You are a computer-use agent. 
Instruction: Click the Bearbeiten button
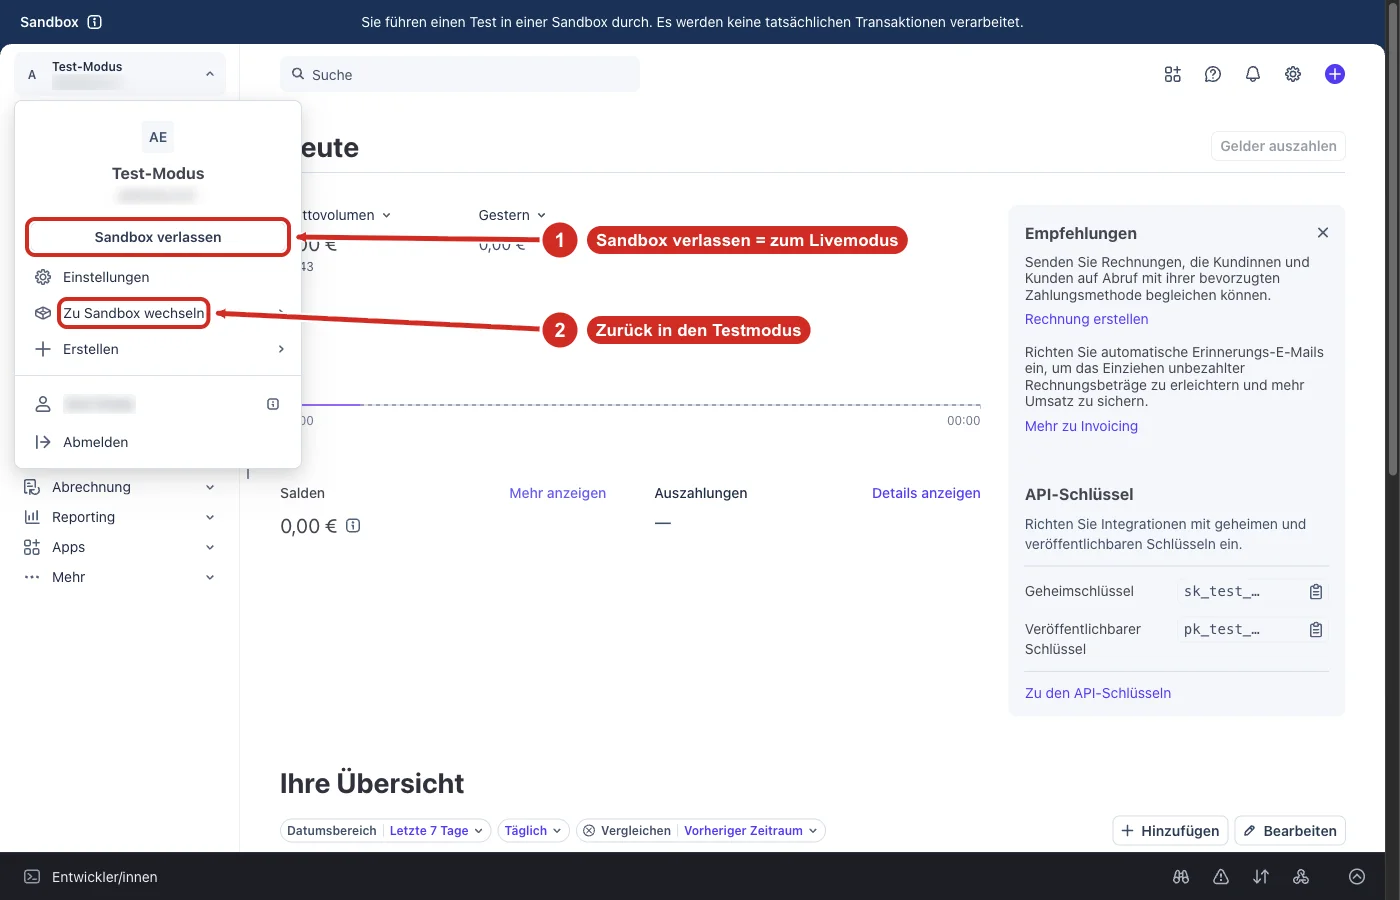pos(1290,831)
